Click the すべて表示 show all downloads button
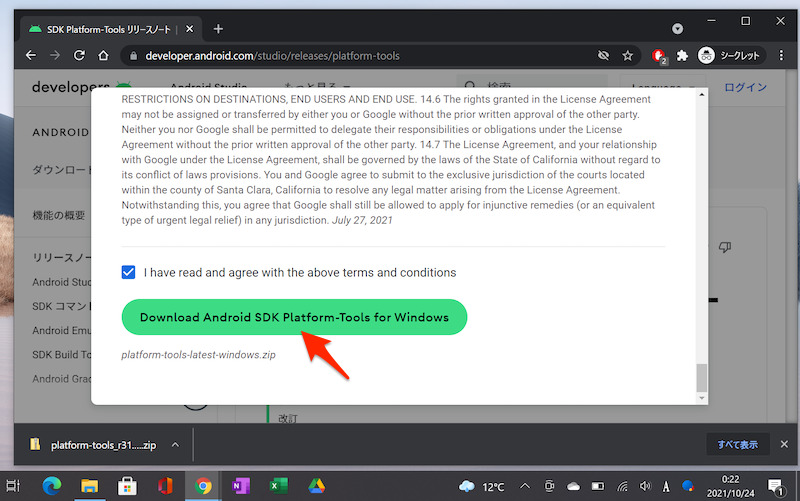Image resolution: width=800 pixels, height=501 pixels. [737, 444]
